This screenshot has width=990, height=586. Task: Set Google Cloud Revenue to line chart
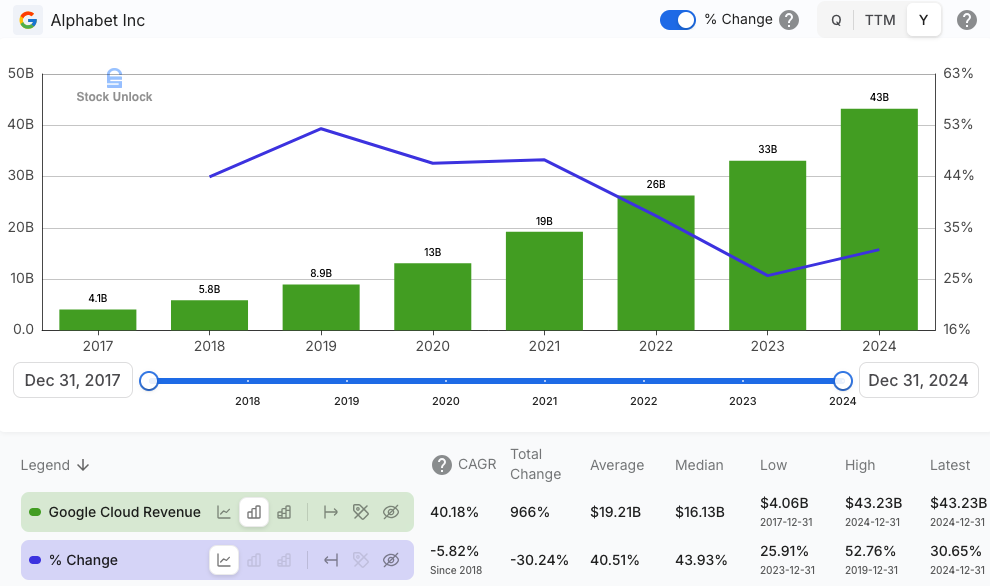tap(224, 512)
